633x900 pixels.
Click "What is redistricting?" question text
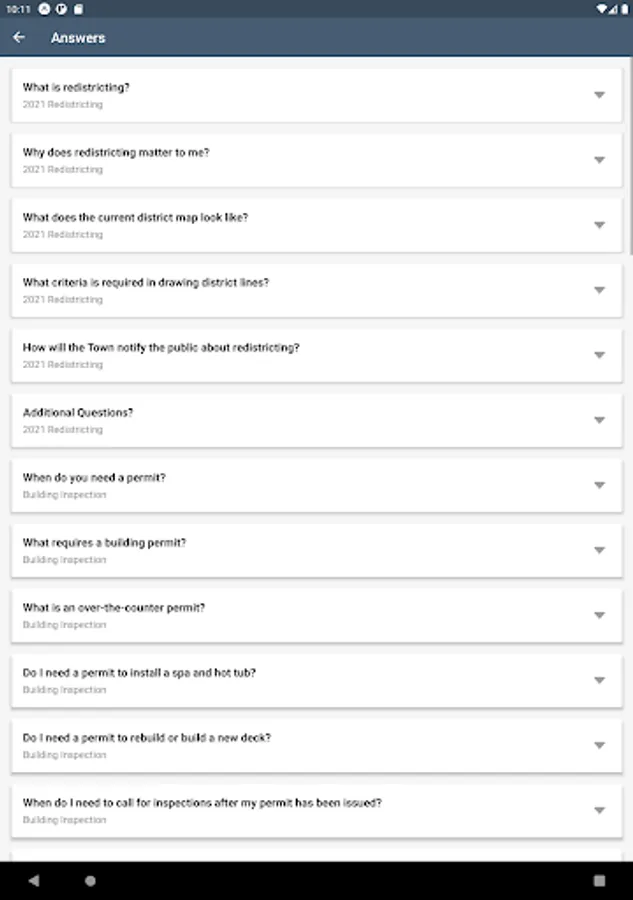click(x=76, y=88)
